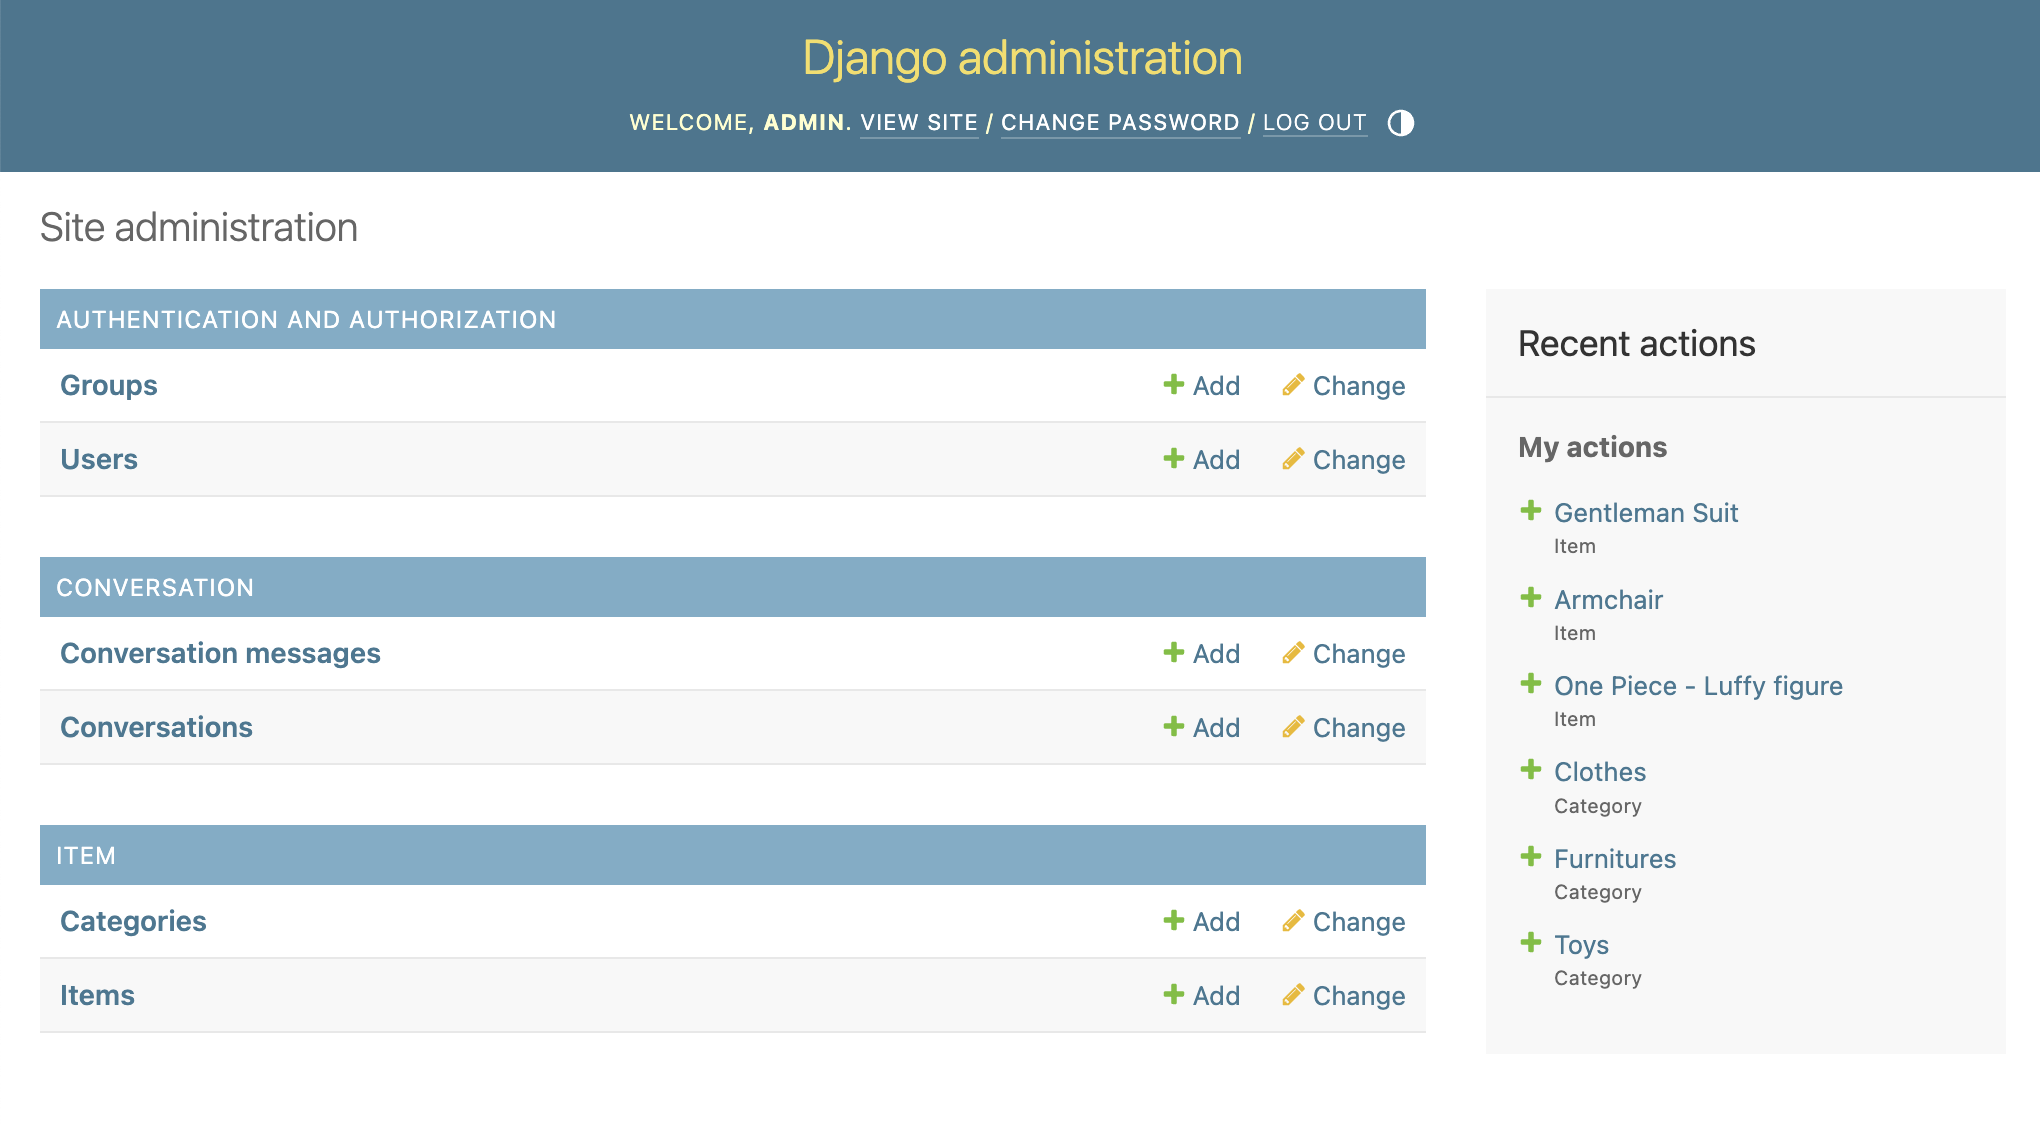Click the CHANGE PASSWORD link
The image size is (2040, 1130).
tap(1120, 122)
